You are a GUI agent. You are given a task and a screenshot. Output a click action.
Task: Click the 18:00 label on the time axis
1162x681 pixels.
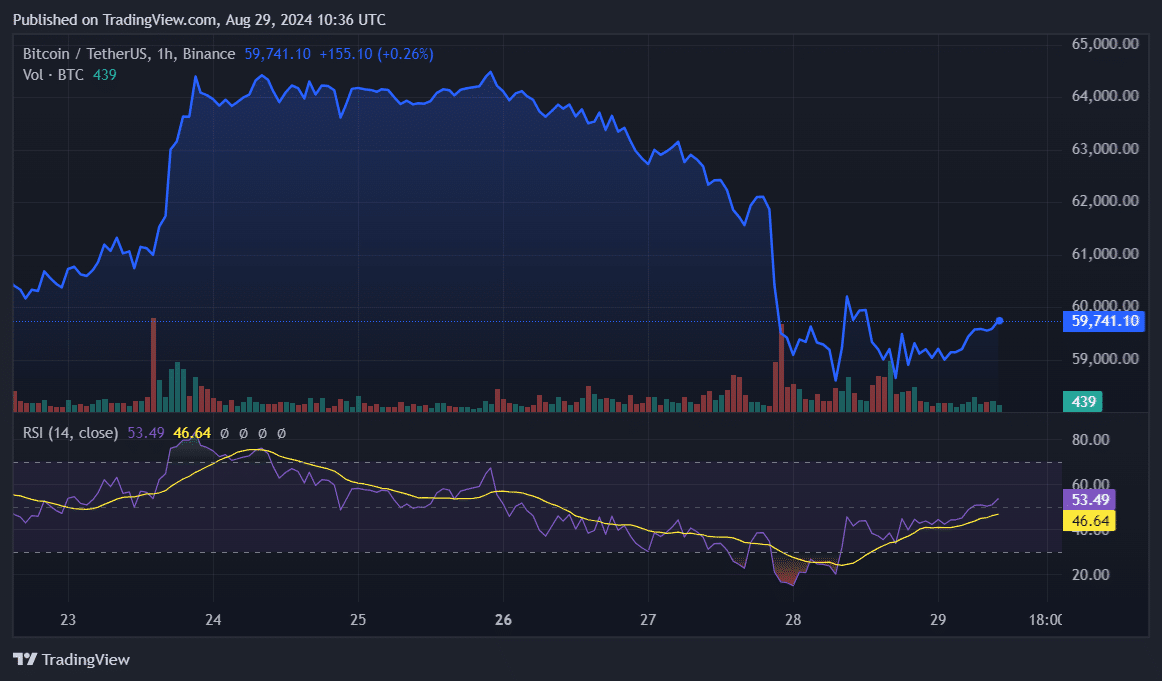pyautogui.click(x=1046, y=620)
